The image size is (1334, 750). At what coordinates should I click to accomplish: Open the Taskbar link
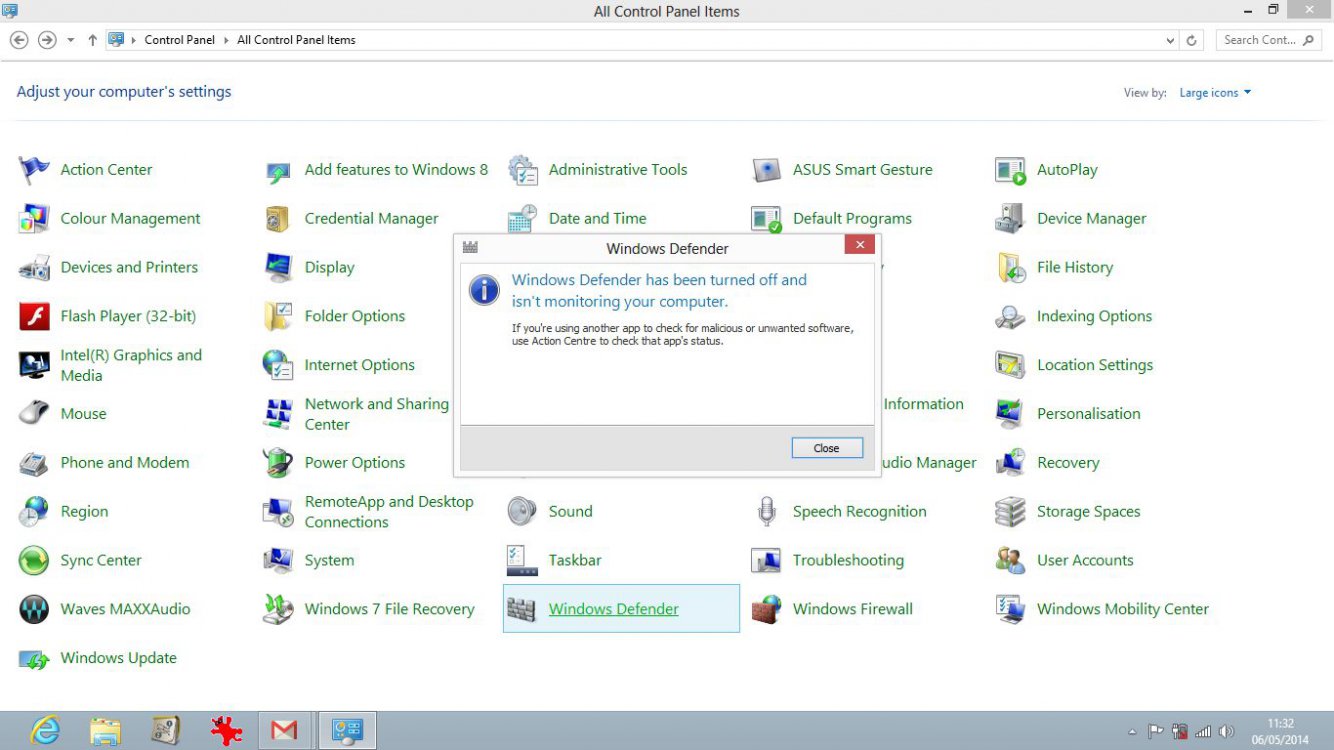575,560
